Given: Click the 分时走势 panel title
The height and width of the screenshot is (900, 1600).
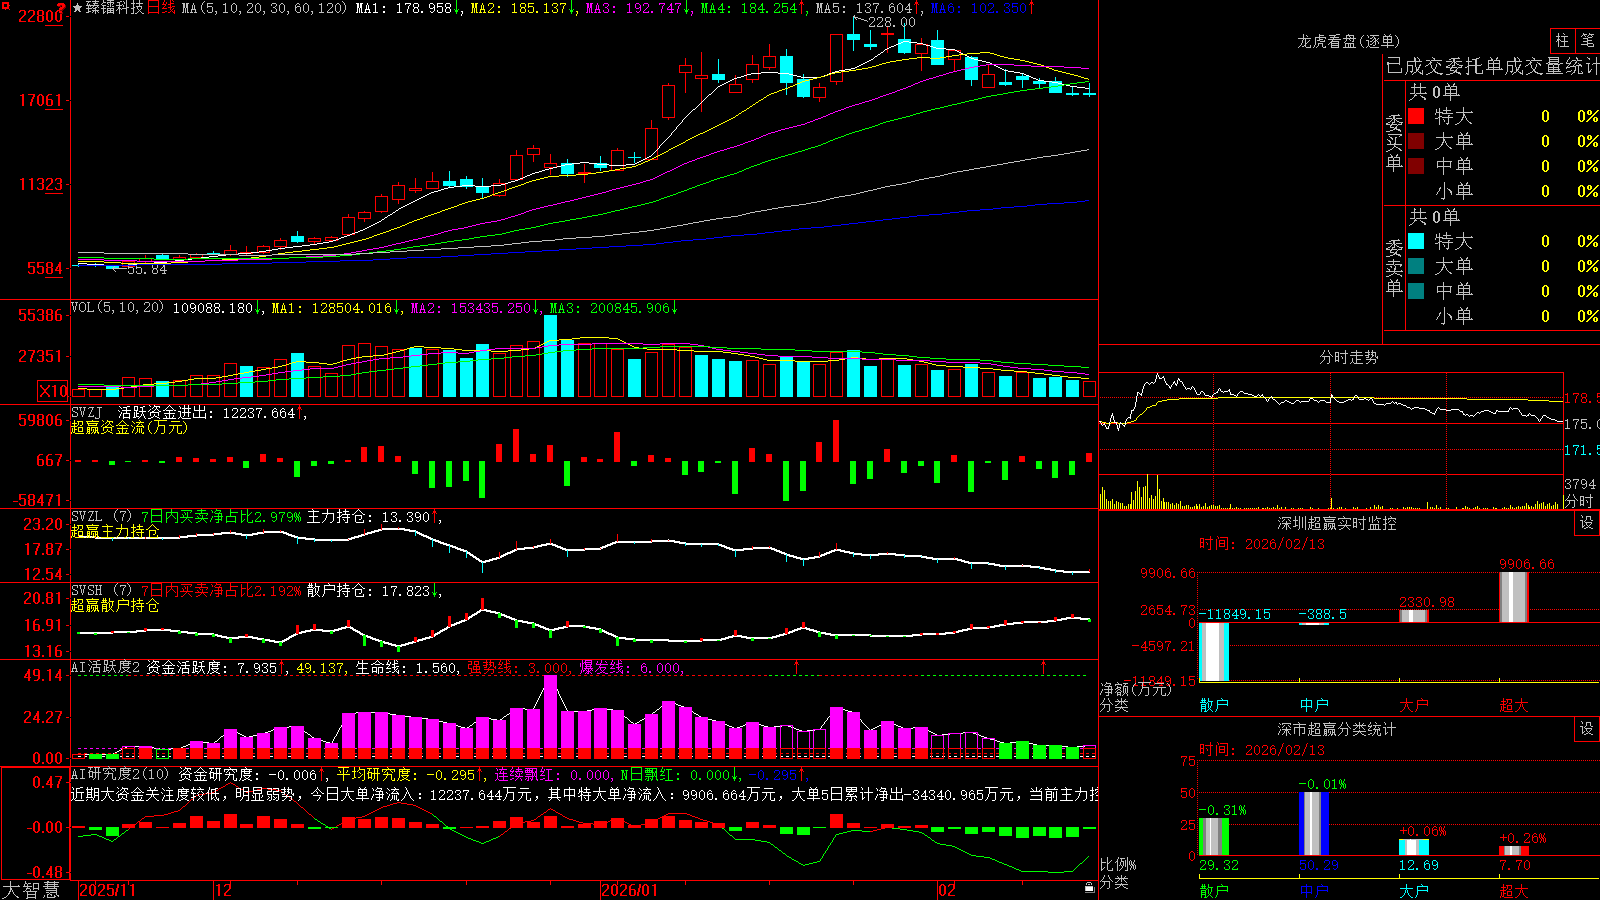Looking at the screenshot, I should point(1349,357).
